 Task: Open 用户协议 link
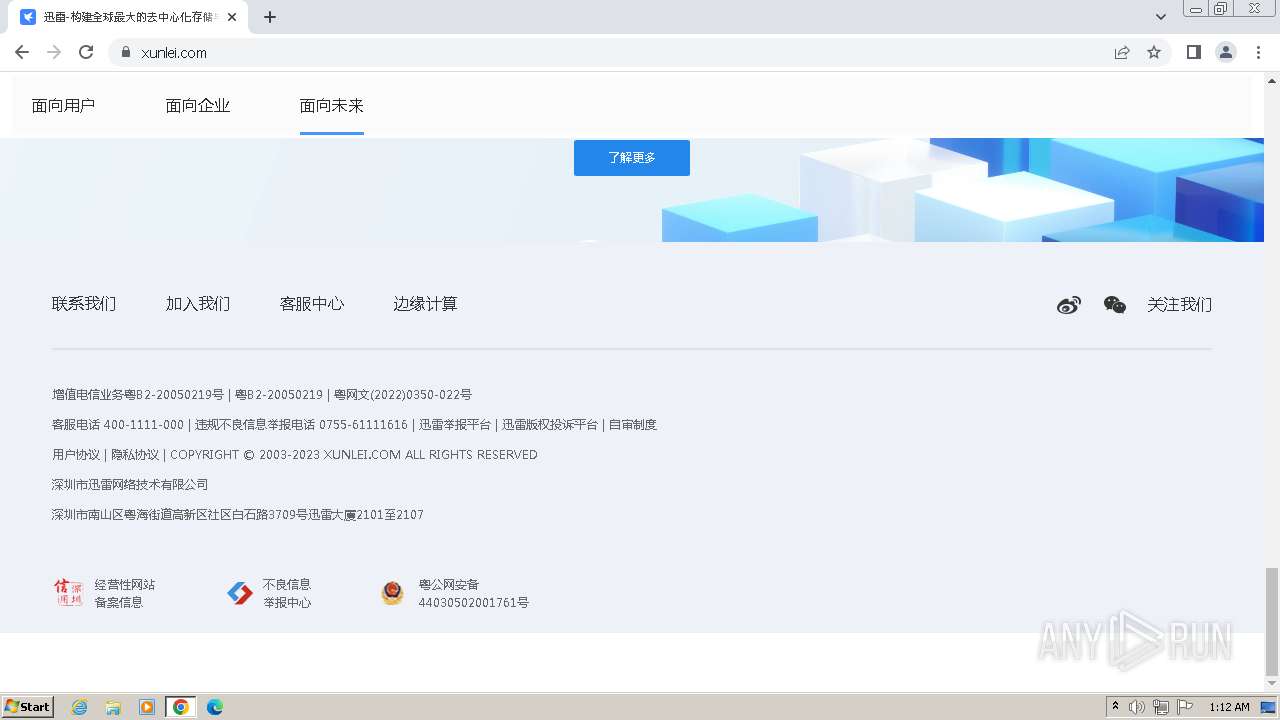76,455
